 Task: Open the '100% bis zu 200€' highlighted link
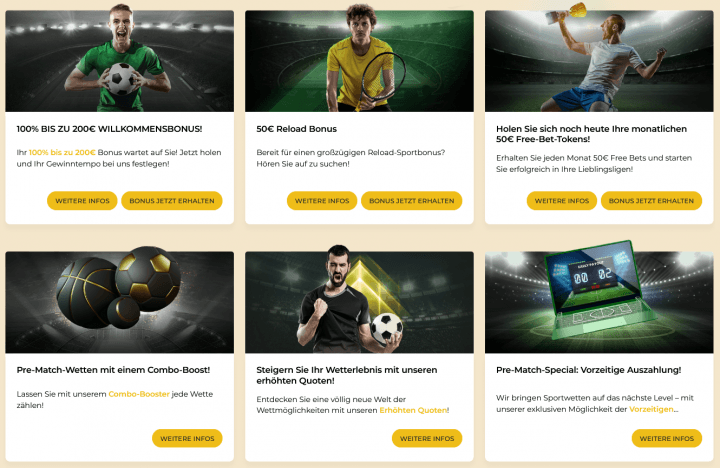click(62, 152)
